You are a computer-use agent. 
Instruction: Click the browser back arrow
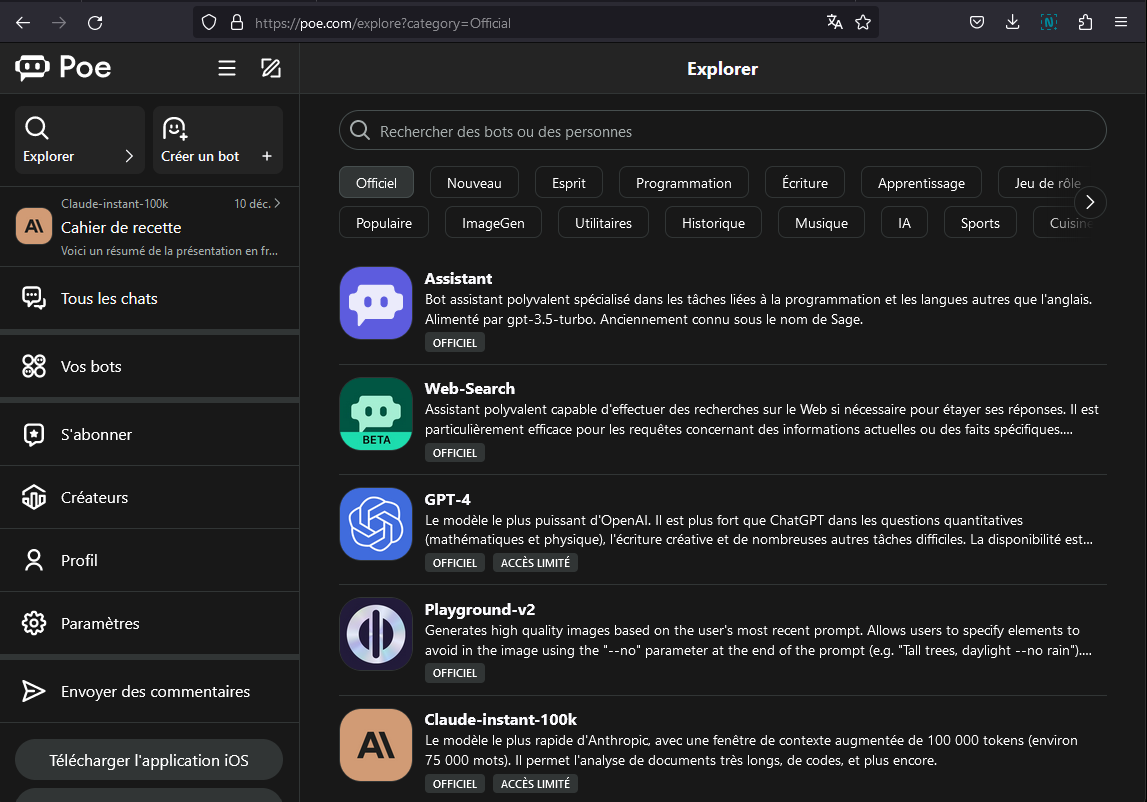[23, 23]
